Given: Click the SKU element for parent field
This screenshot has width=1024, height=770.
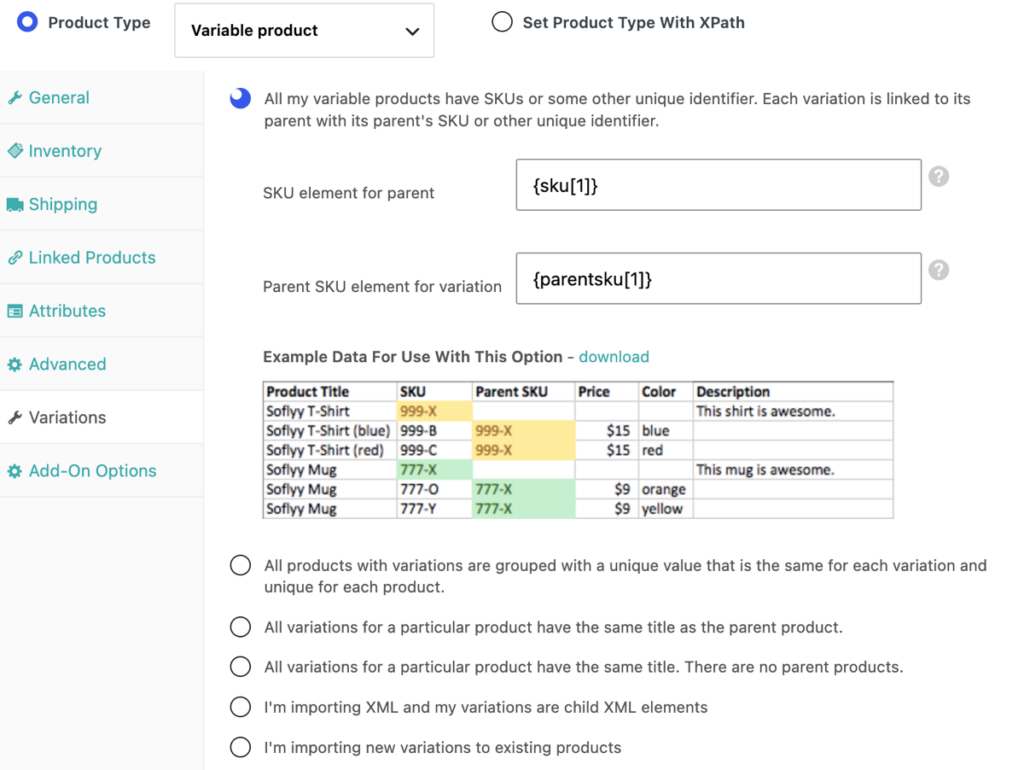Looking at the screenshot, I should pos(718,185).
